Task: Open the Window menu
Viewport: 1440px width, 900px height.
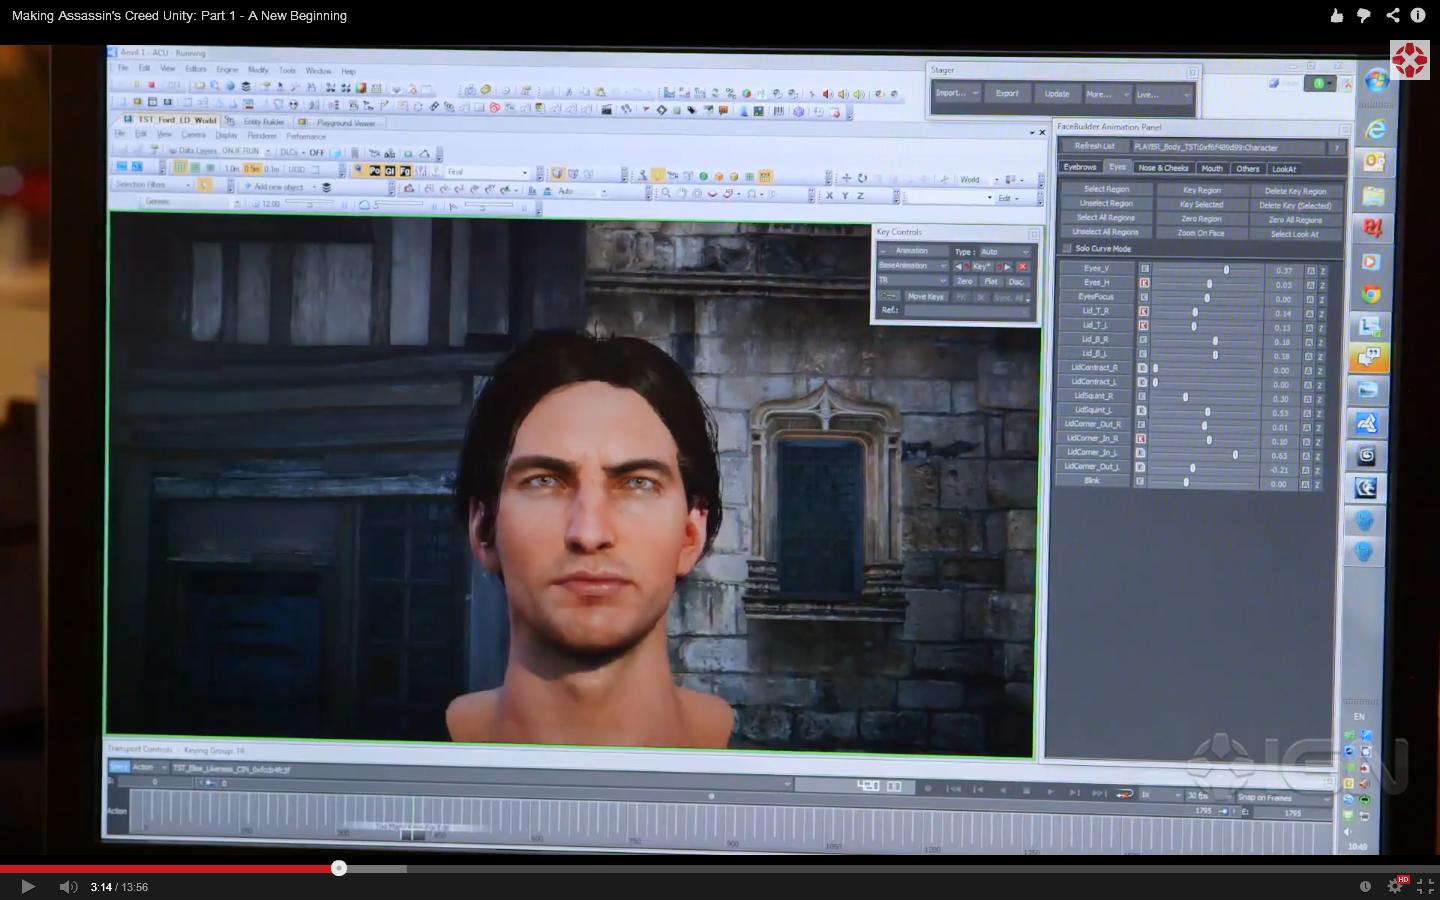Action: point(318,71)
